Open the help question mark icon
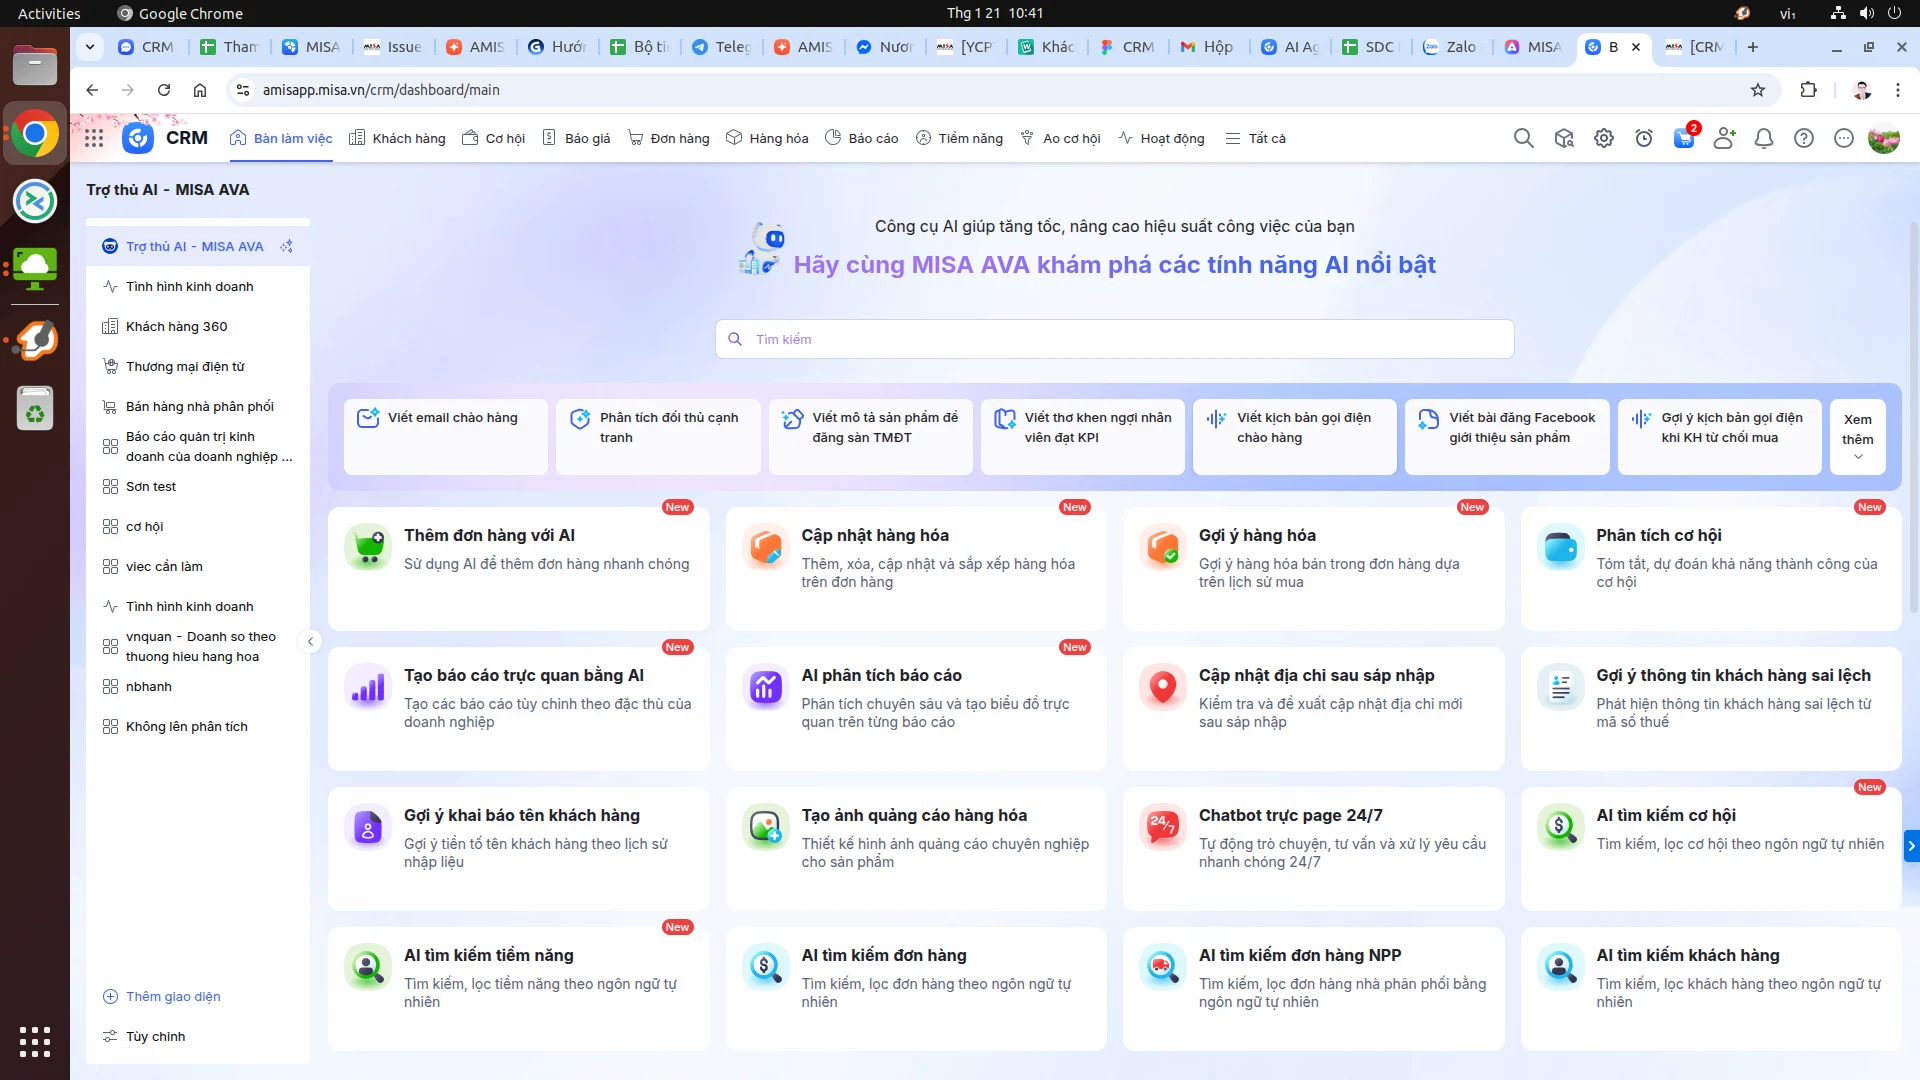Image resolution: width=1920 pixels, height=1080 pixels. [1804, 138]
